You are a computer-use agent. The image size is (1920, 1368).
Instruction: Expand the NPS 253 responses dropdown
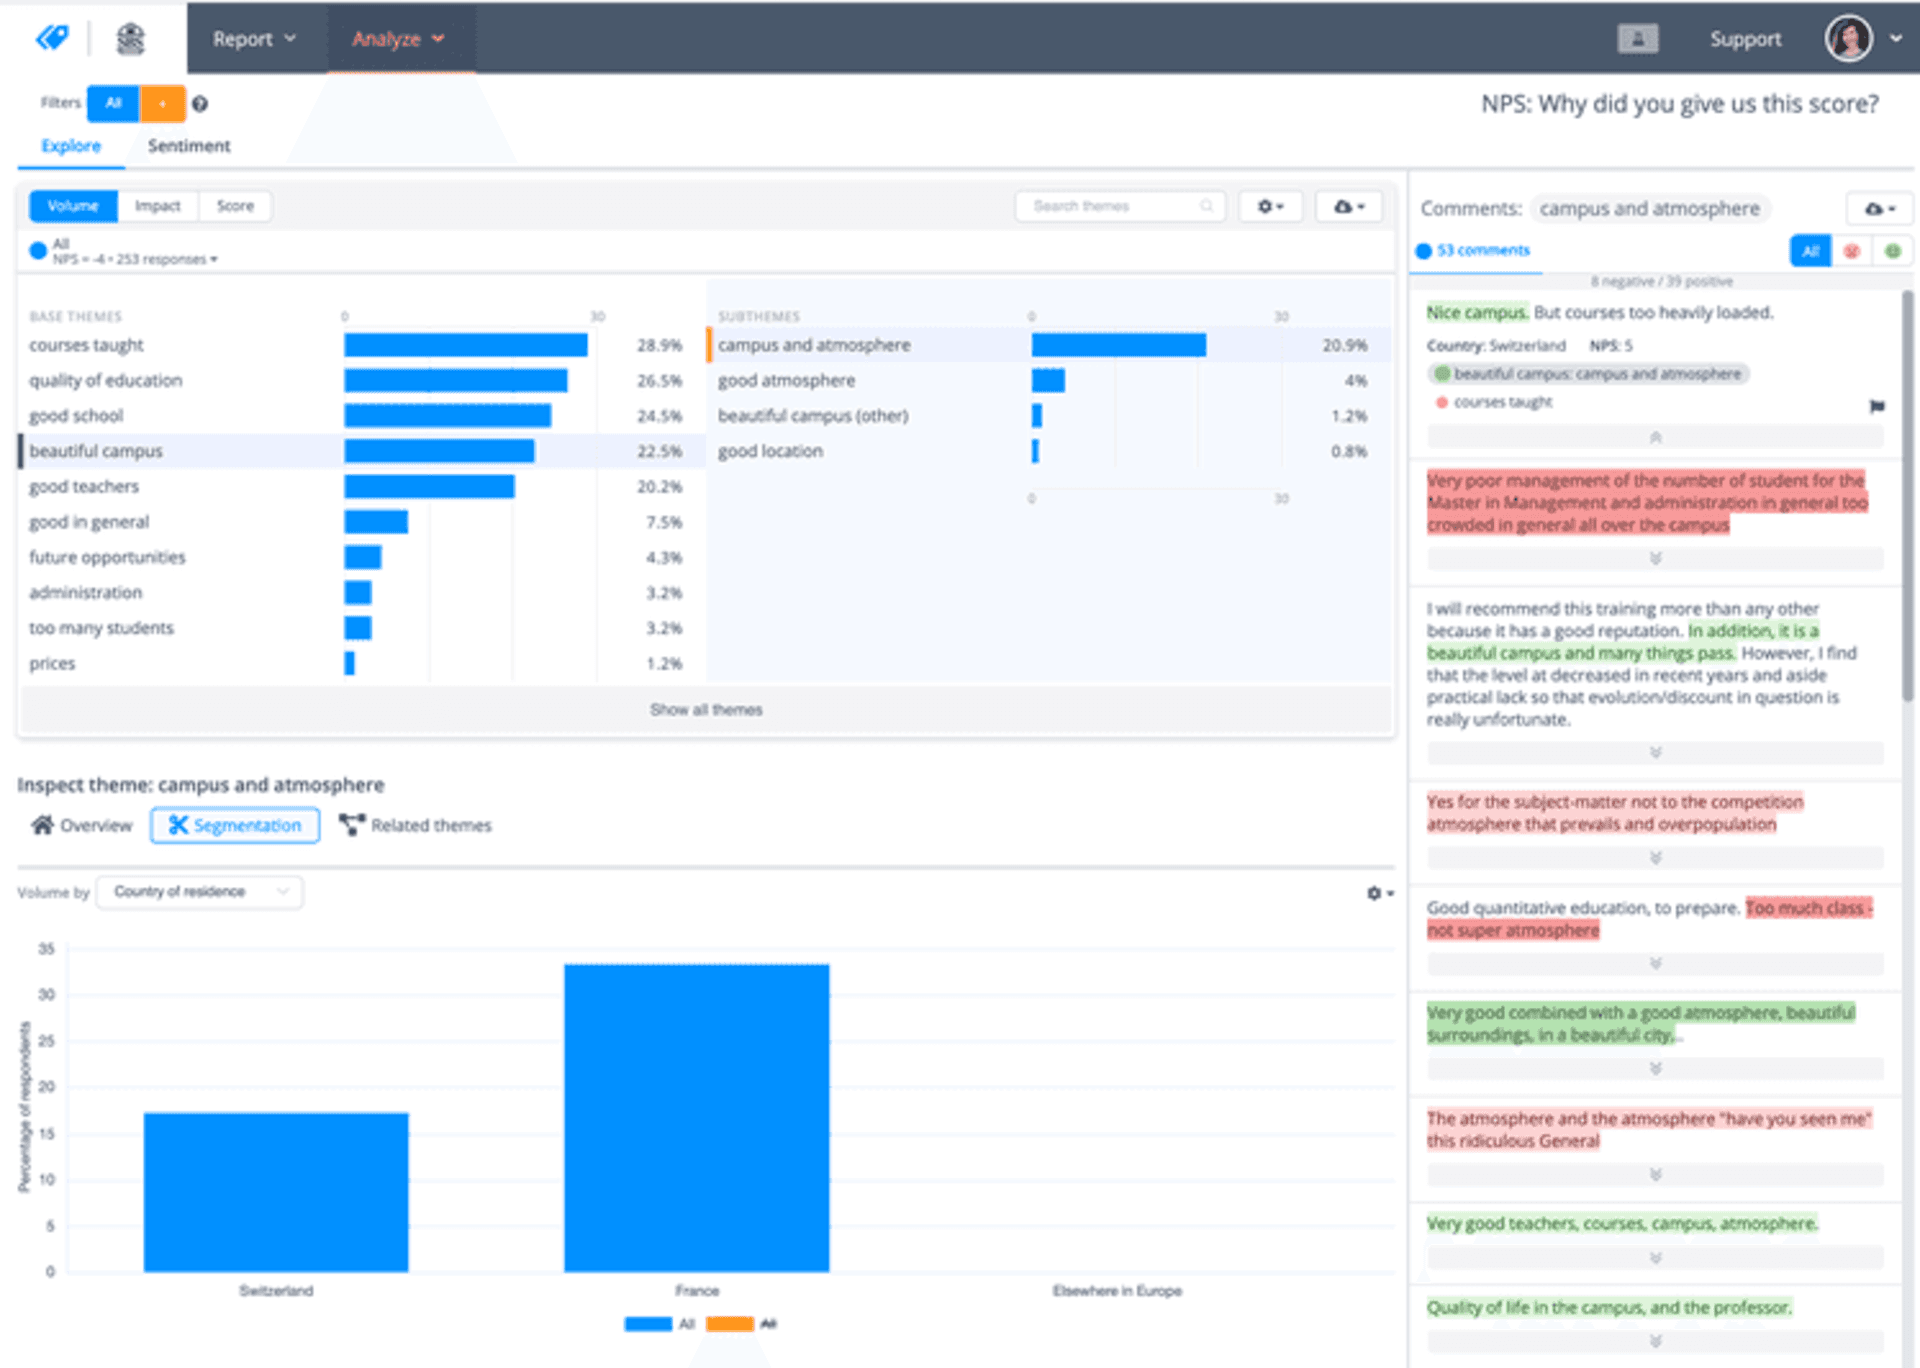[211, 258]
